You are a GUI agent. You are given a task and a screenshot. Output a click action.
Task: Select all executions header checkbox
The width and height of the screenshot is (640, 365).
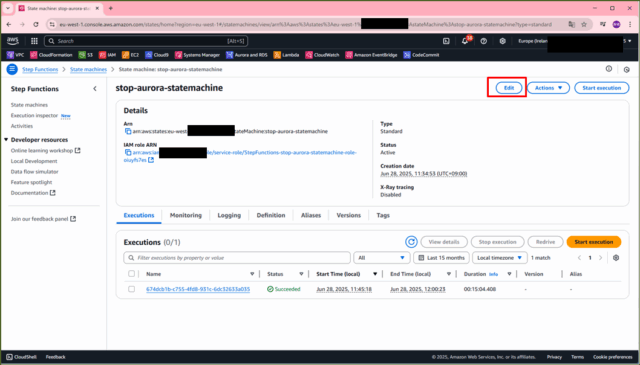click(x=131, y=274)
